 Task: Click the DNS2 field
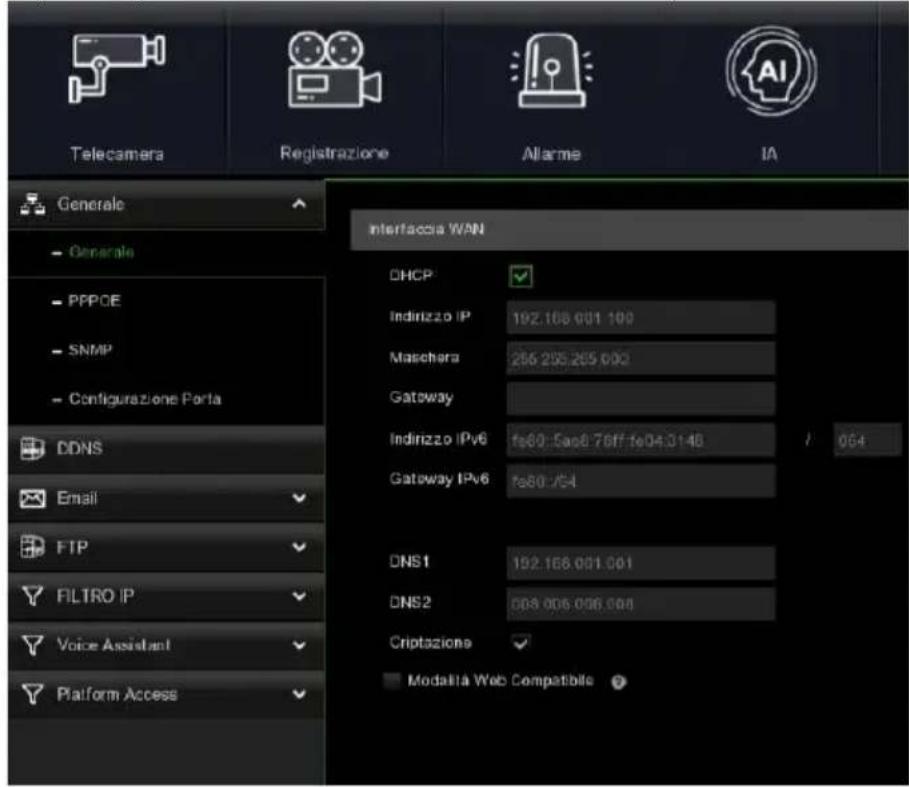click(641, 604)
